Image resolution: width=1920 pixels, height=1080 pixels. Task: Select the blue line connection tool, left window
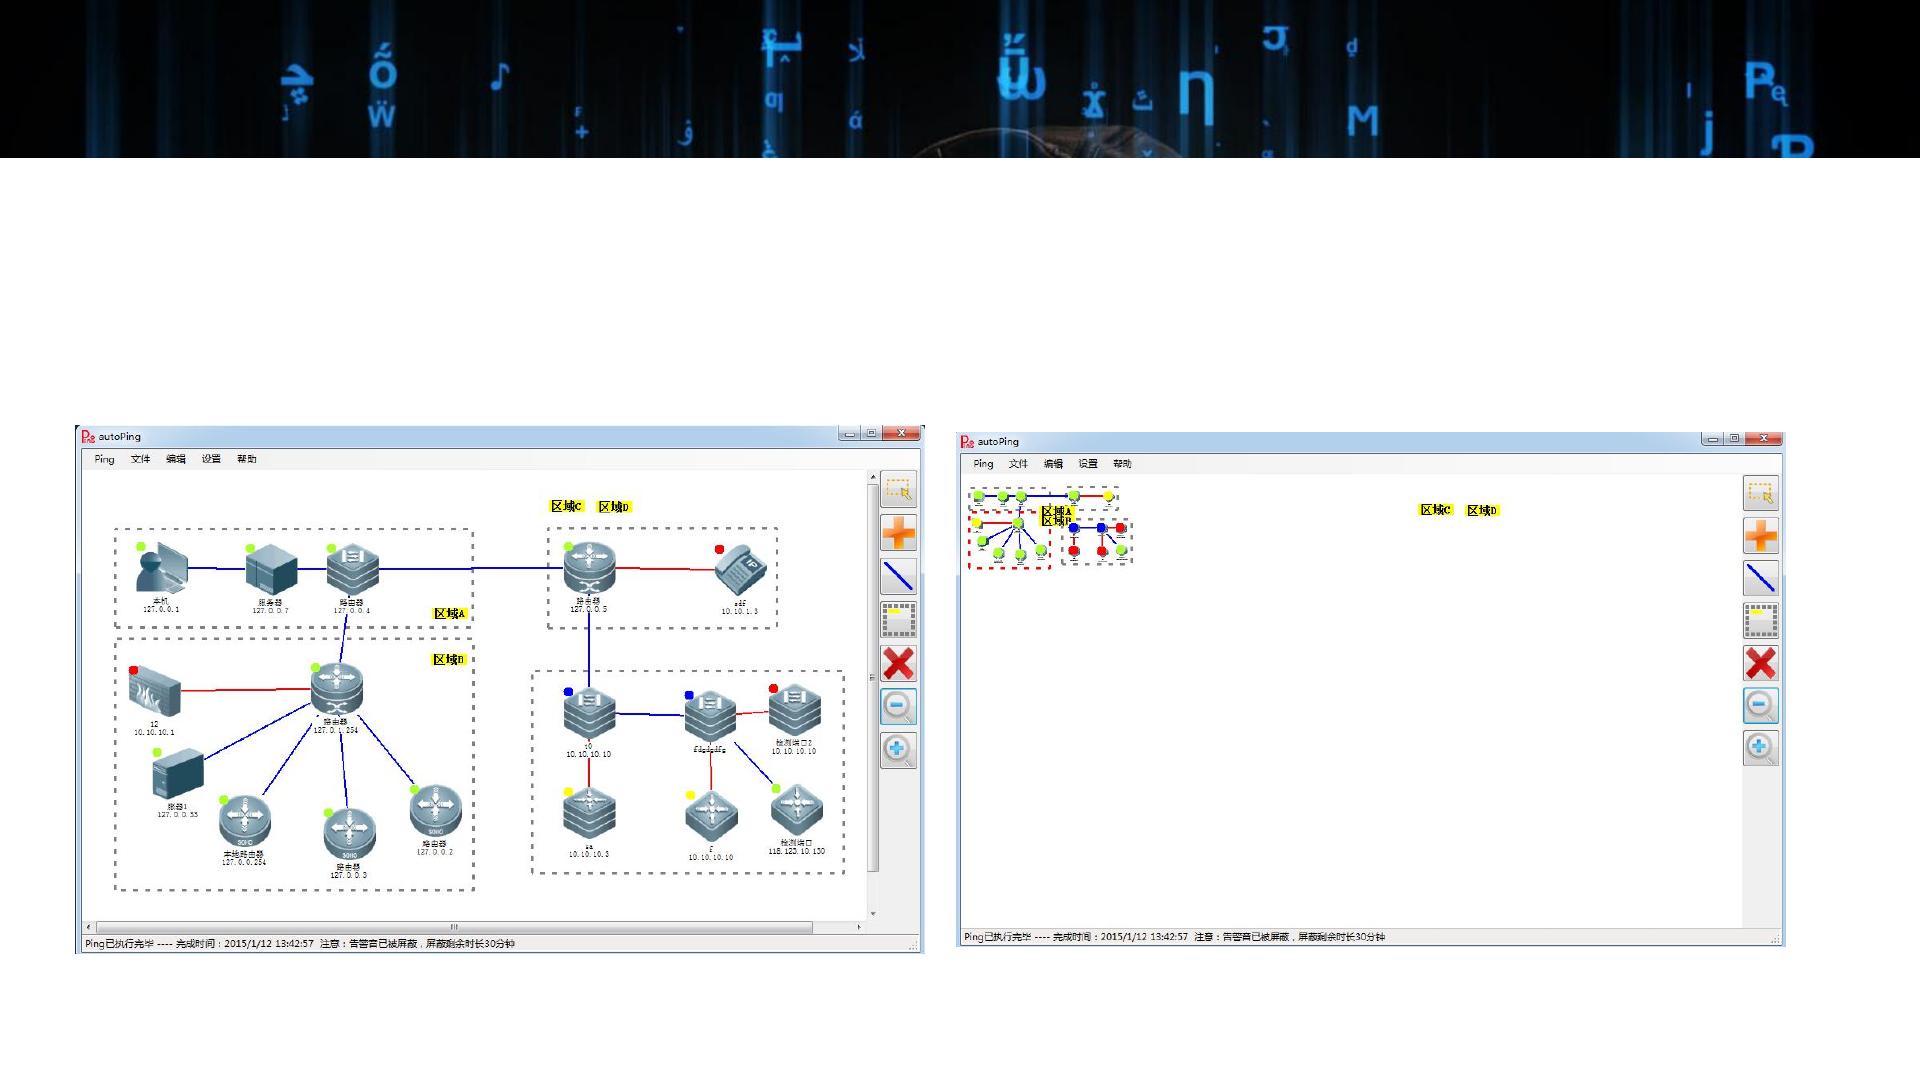point(898,577)
